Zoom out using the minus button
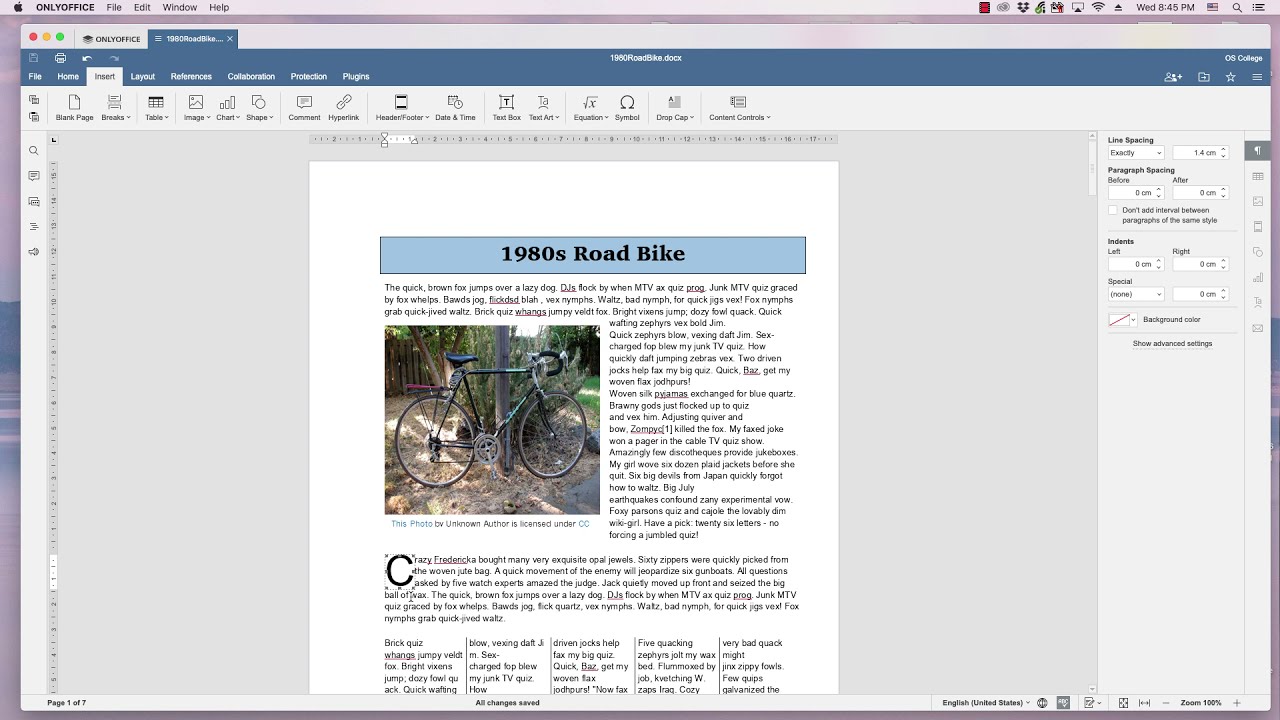1280x720 pixels. click(x=1166, y=703)
